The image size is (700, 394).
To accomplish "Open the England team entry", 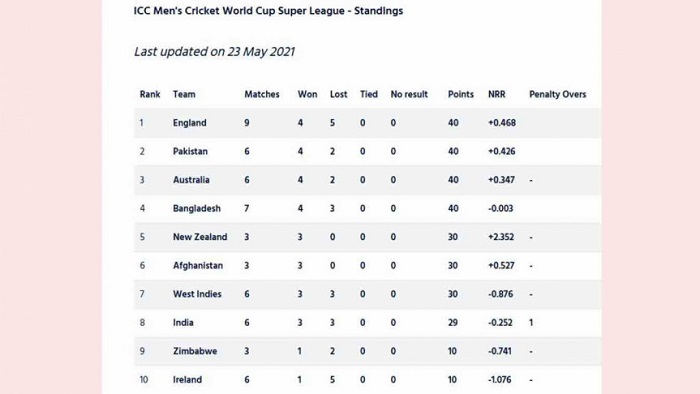I will coord(189,123).
